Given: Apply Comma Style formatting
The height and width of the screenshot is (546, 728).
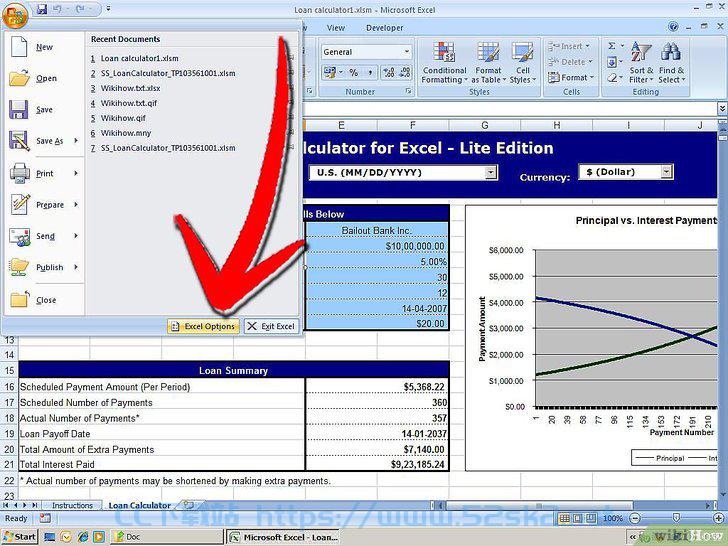Looking at the screenshot, I should [x=370, y=72].
